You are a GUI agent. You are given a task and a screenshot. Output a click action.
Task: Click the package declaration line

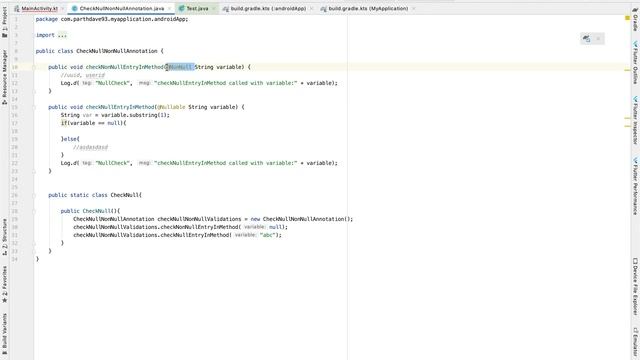pos(112,19)
